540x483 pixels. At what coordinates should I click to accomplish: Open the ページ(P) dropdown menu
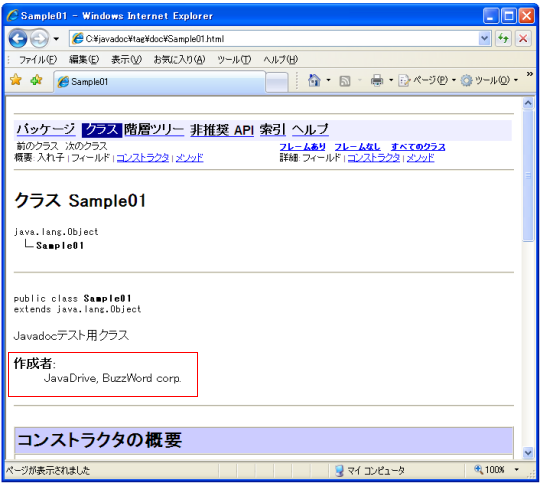[427, 81]
